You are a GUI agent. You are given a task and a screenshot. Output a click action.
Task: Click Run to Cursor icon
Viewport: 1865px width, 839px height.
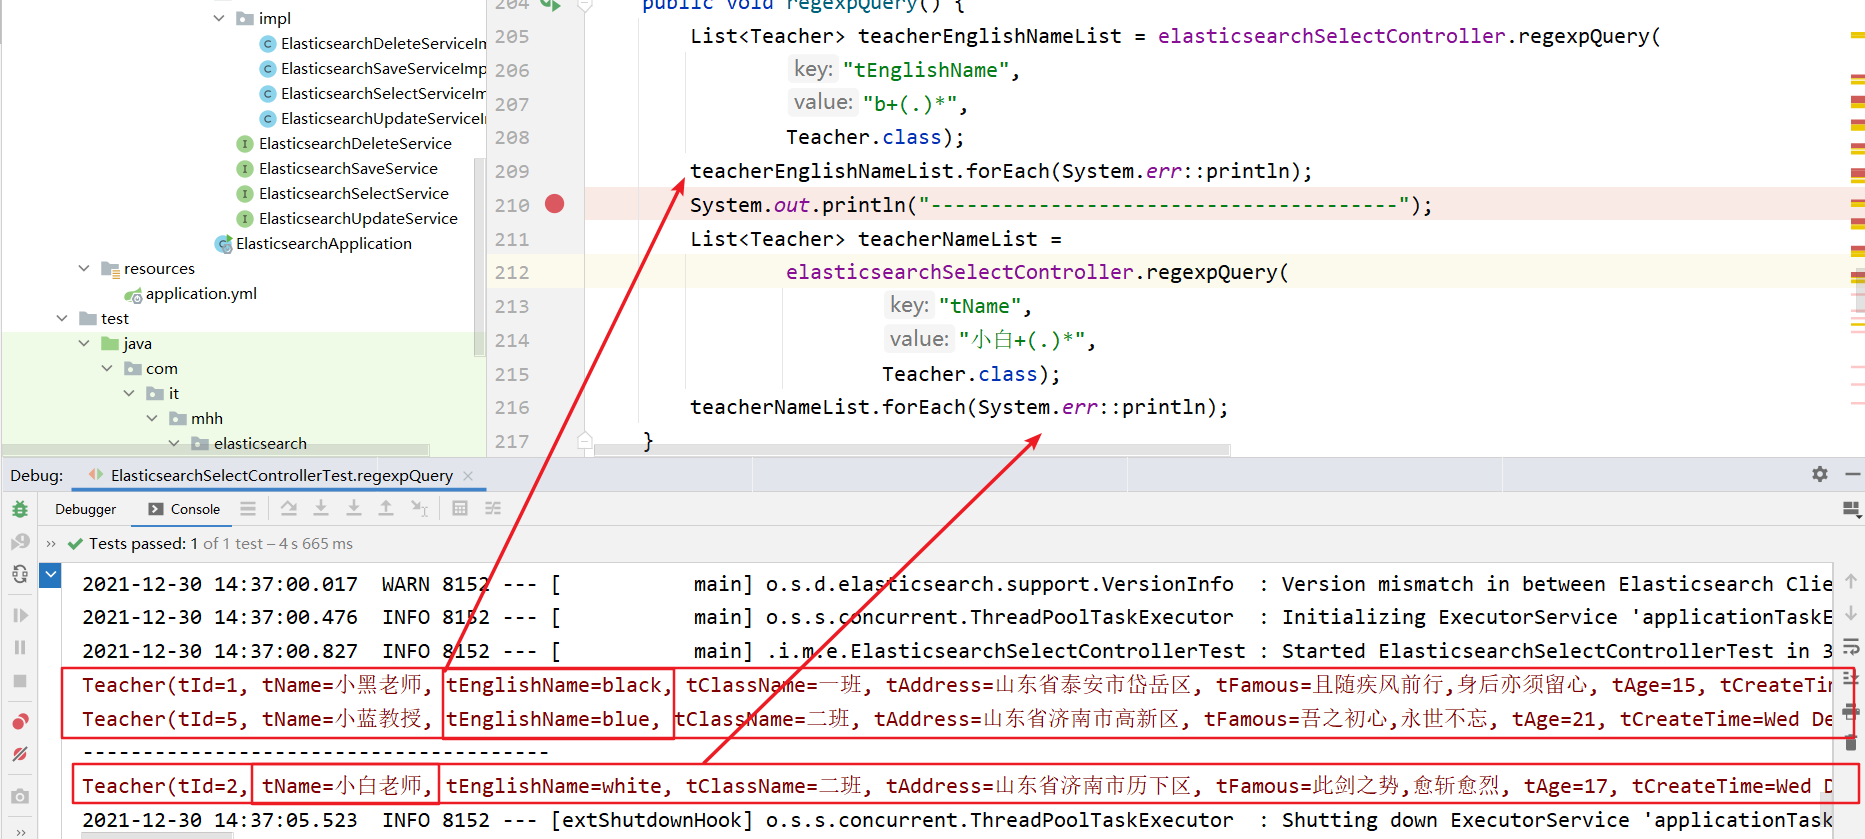click(x=420, y=509)
